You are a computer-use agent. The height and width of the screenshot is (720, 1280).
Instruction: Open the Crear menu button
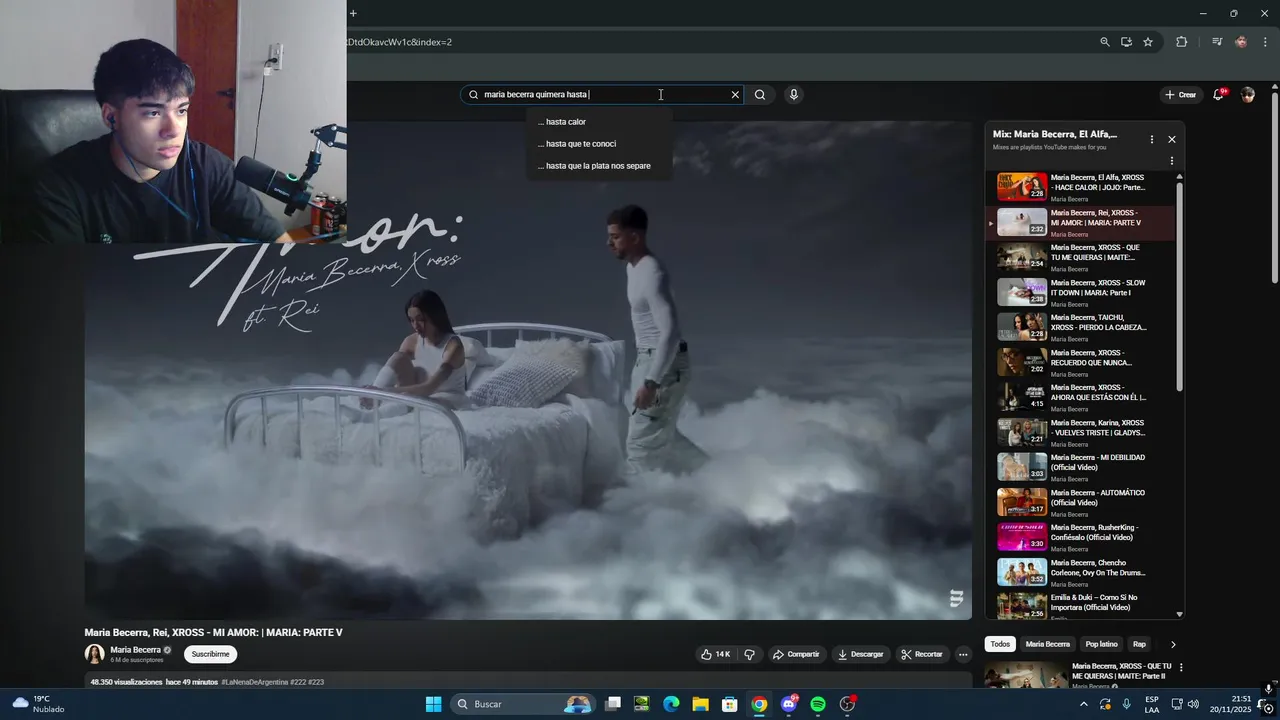pyautogui.click(x=1181, y=95)
